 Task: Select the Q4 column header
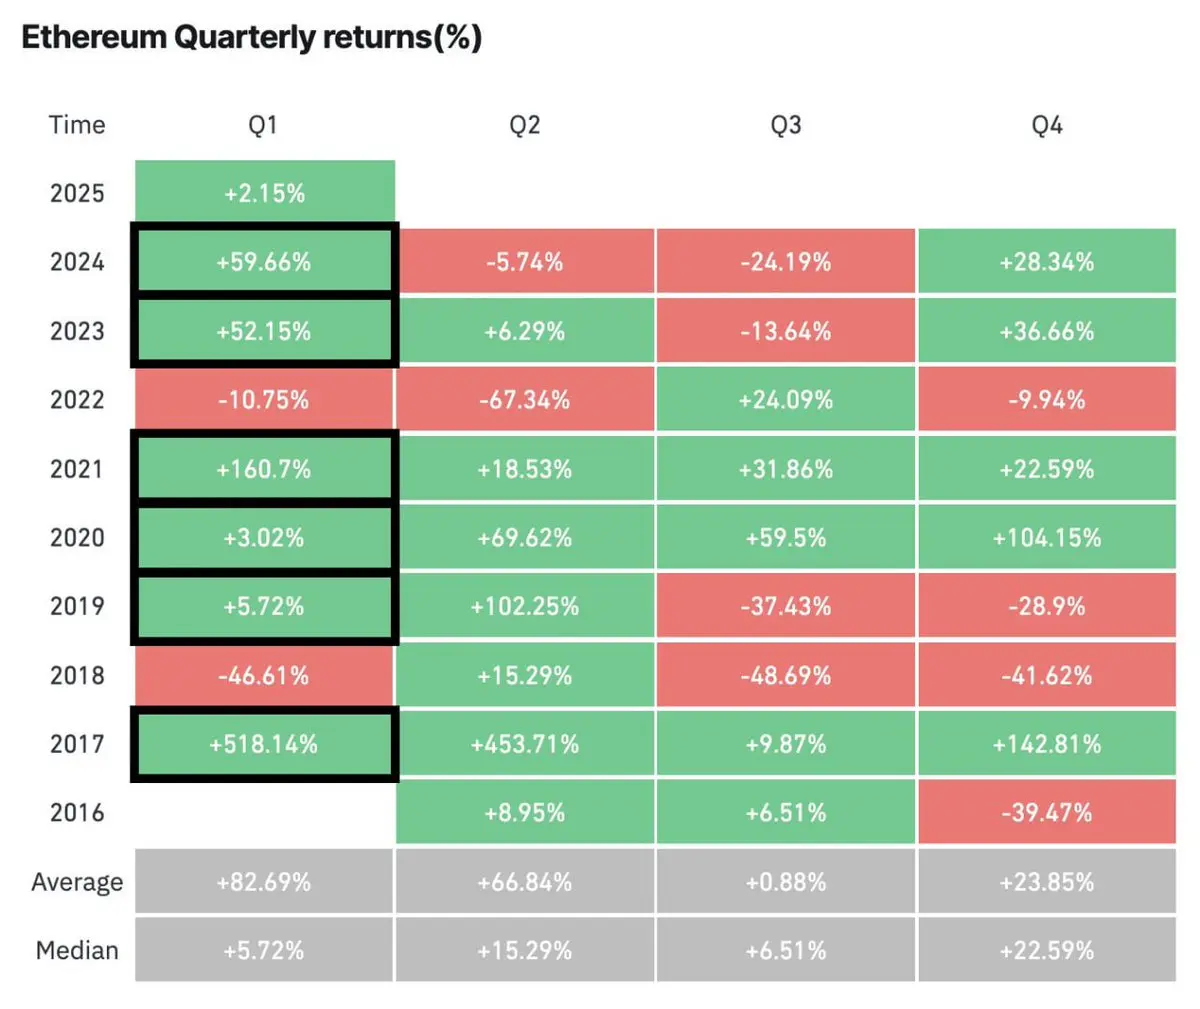[1047, 125]
